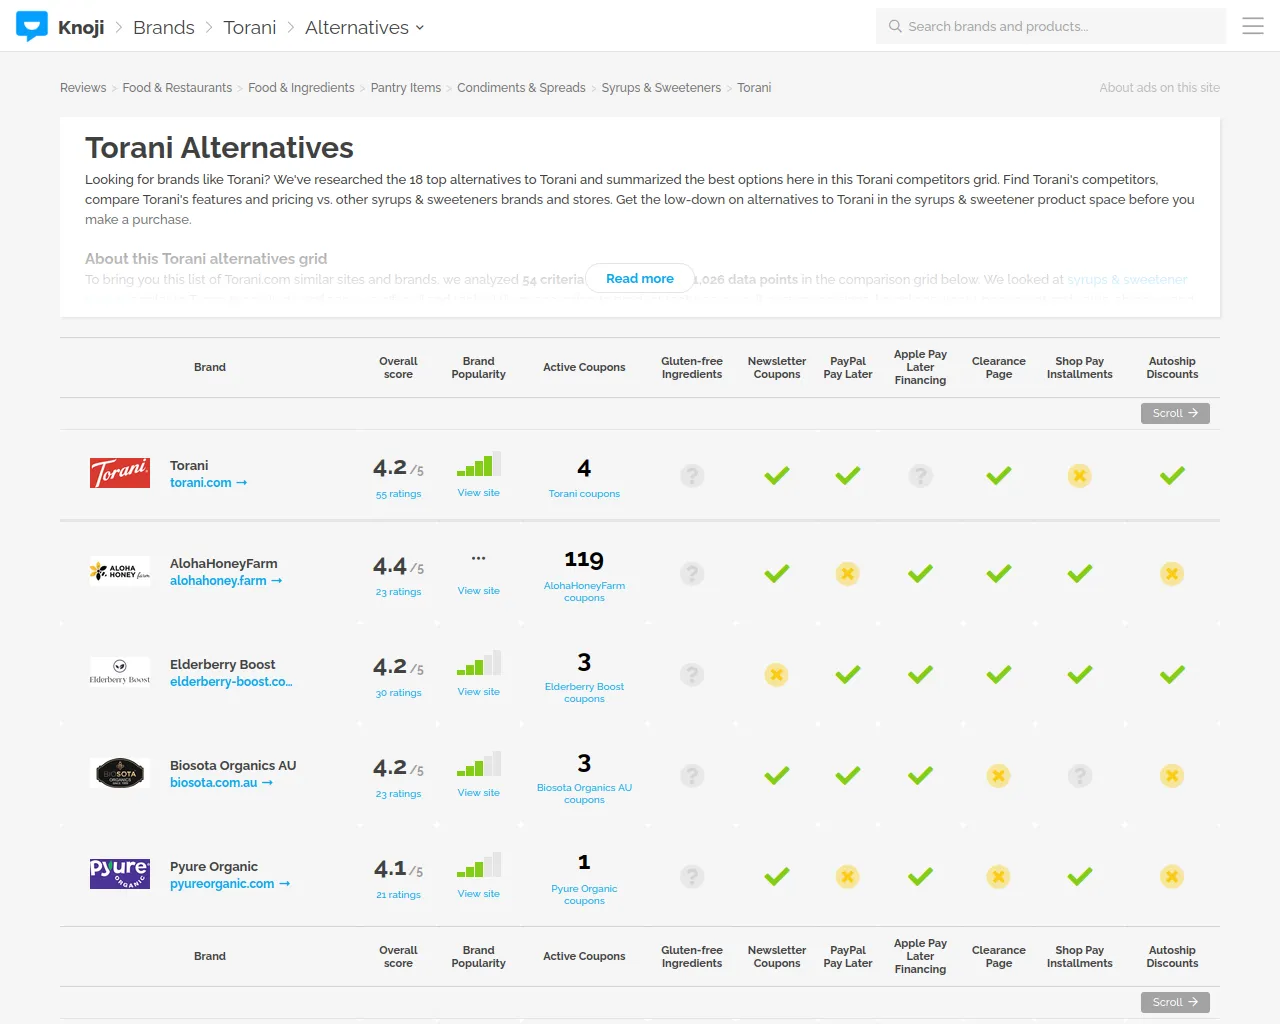Go to Syrups & Sweeteners breadcrumb

661,88
